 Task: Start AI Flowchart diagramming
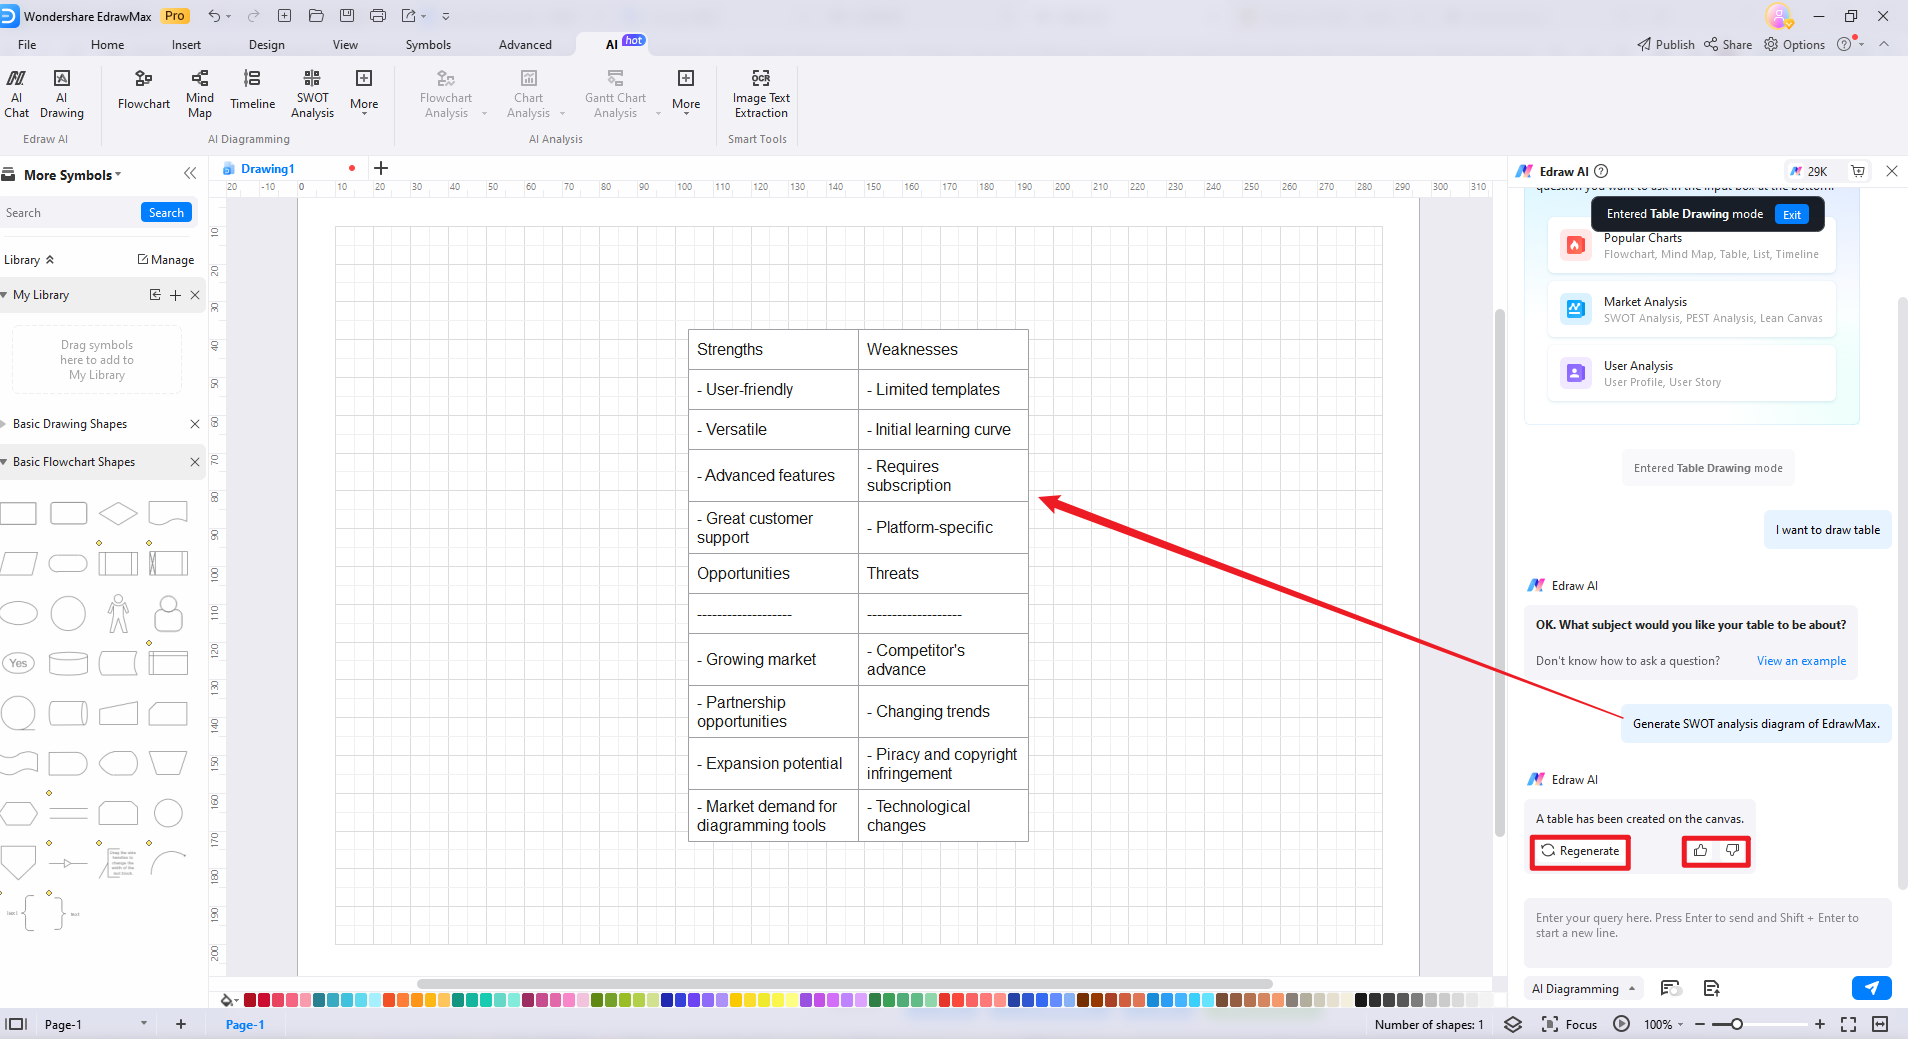144,90
